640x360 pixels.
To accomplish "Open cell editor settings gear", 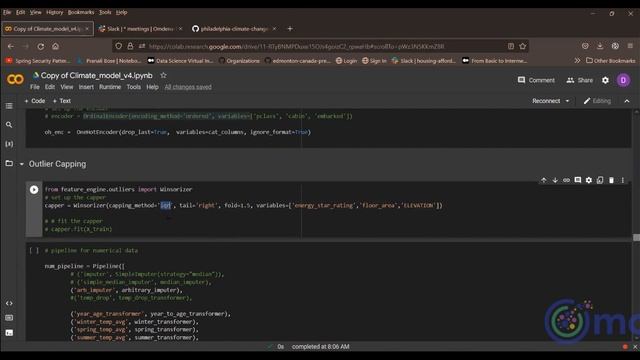I will pyautogui.click(x=589, y=180).
